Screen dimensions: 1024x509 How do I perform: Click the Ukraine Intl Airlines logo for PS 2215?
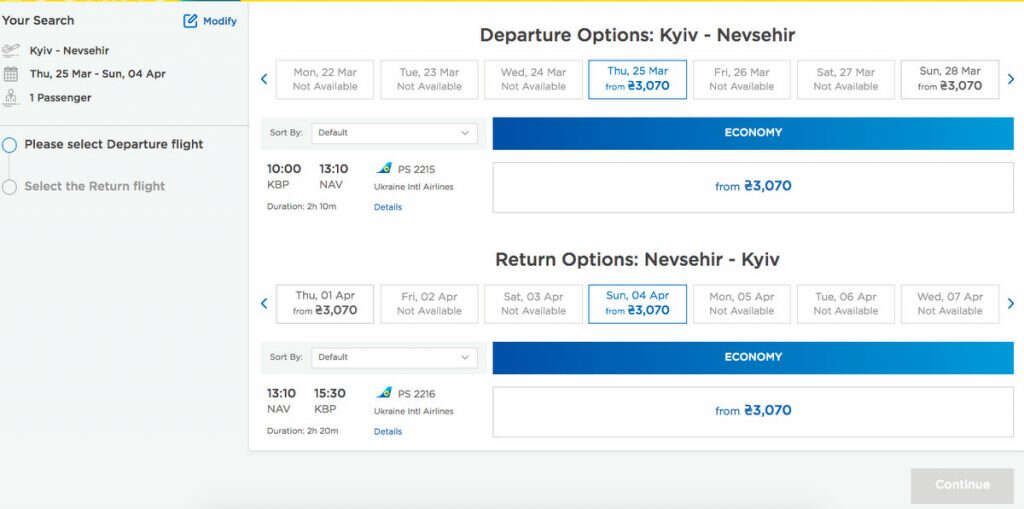(x=384, y=169)
